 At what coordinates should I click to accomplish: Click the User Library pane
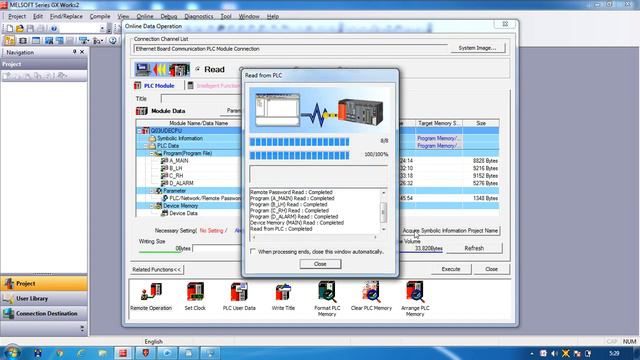44,298
